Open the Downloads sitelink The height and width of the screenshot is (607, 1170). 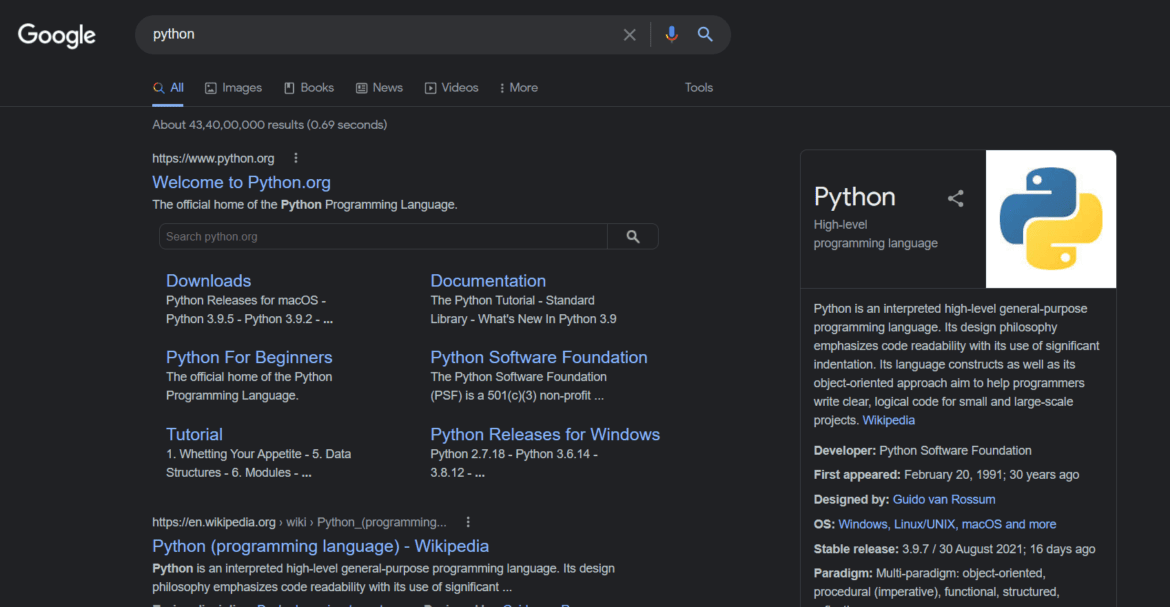[208, 281]
